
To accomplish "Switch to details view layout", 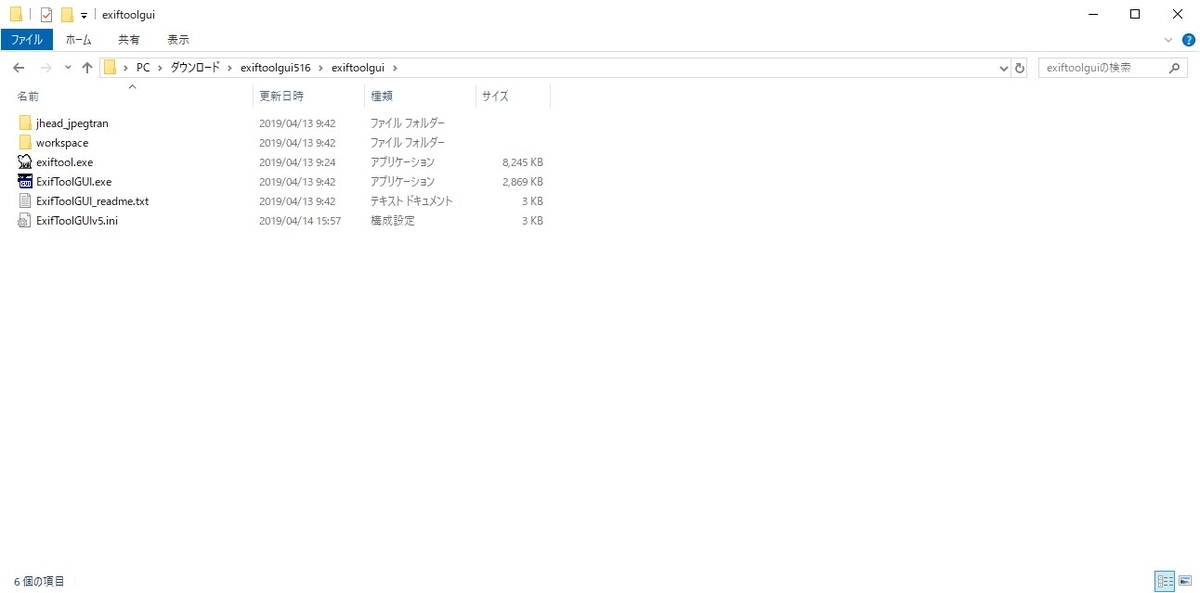I will pyautogui.click(x=1165, y=581).
